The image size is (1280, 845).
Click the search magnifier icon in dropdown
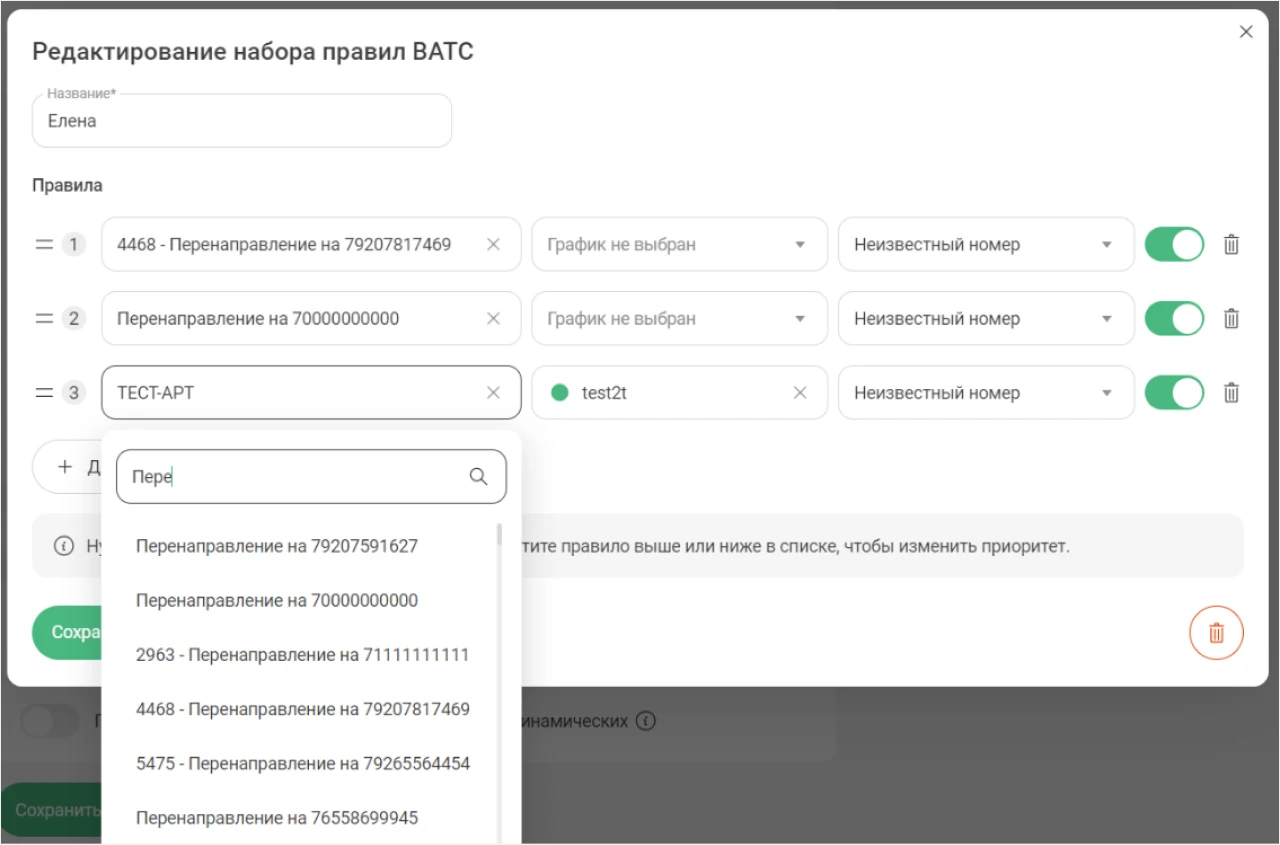[479, 477]
